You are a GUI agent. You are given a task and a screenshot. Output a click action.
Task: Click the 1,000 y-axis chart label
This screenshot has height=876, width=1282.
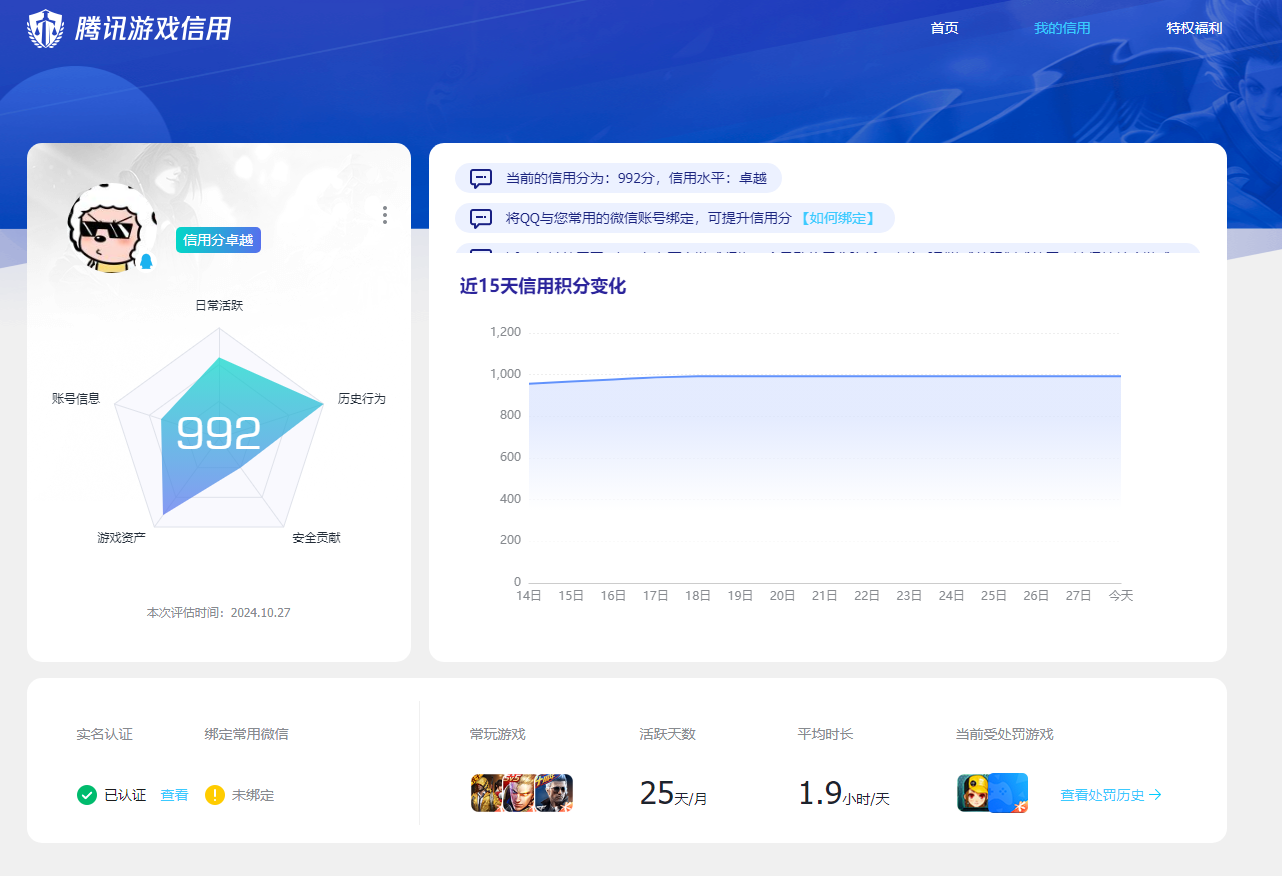pos(505,374)
